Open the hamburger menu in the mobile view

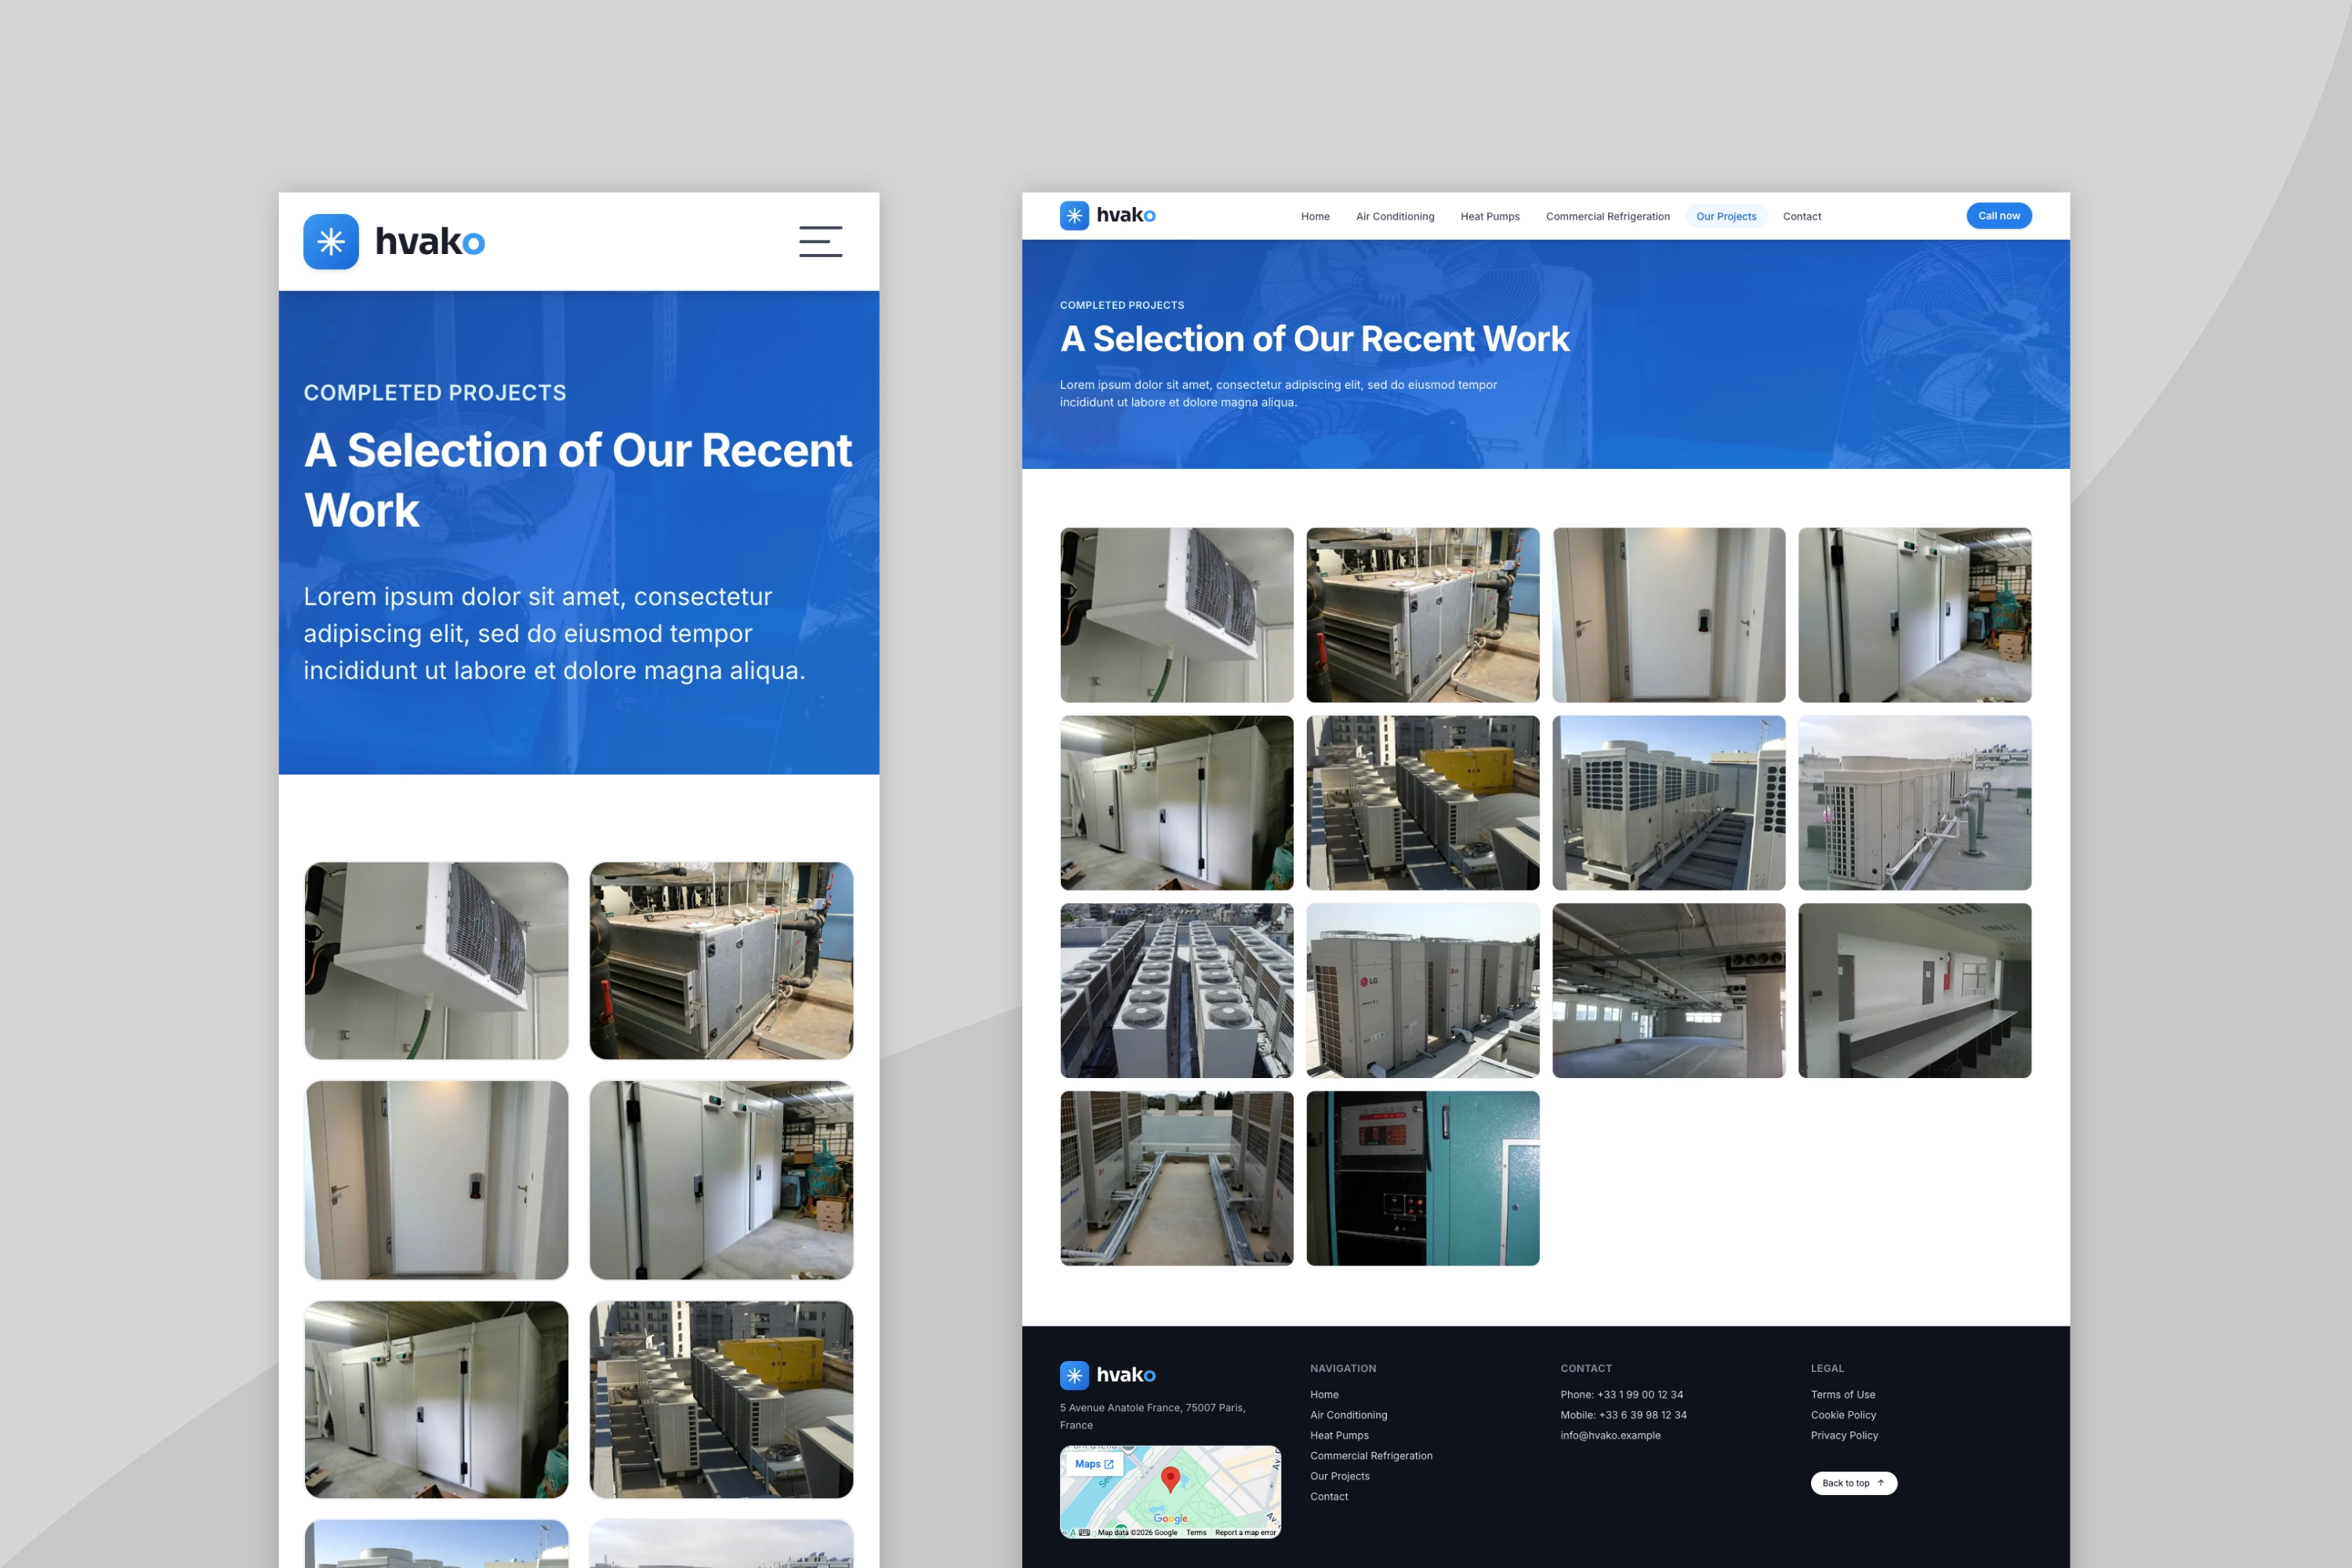820,241
